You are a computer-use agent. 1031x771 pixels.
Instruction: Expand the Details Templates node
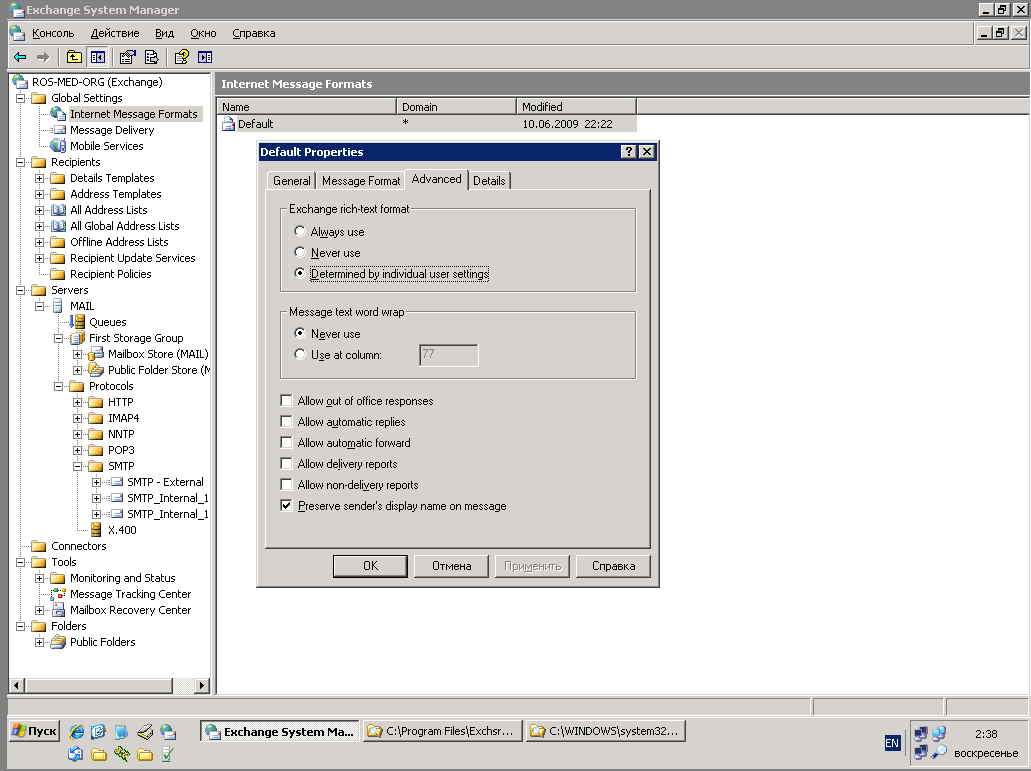pos(39,178)
